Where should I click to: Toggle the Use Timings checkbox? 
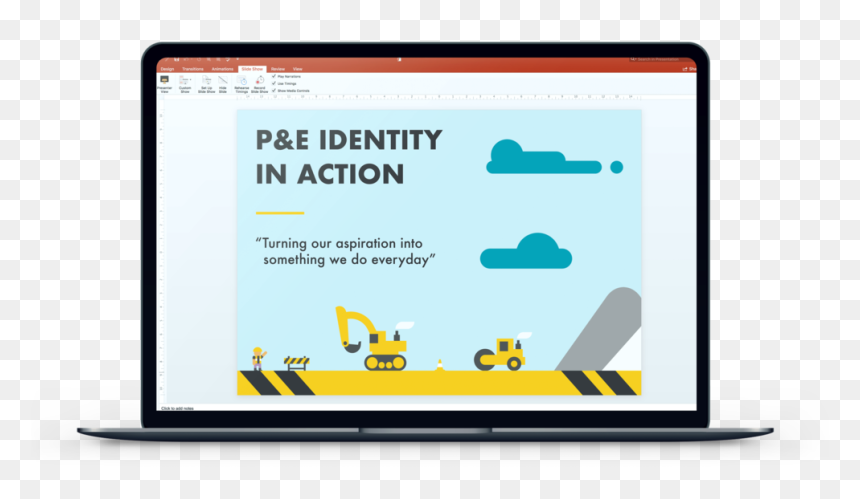[274, 83]
